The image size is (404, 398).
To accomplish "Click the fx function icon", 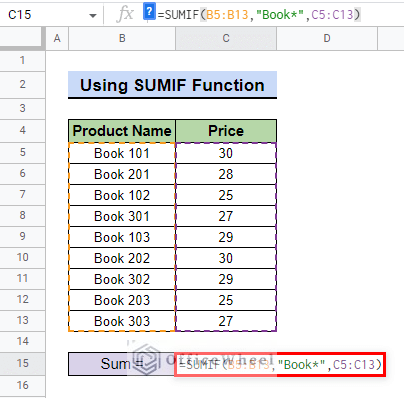I will (125, 15).
